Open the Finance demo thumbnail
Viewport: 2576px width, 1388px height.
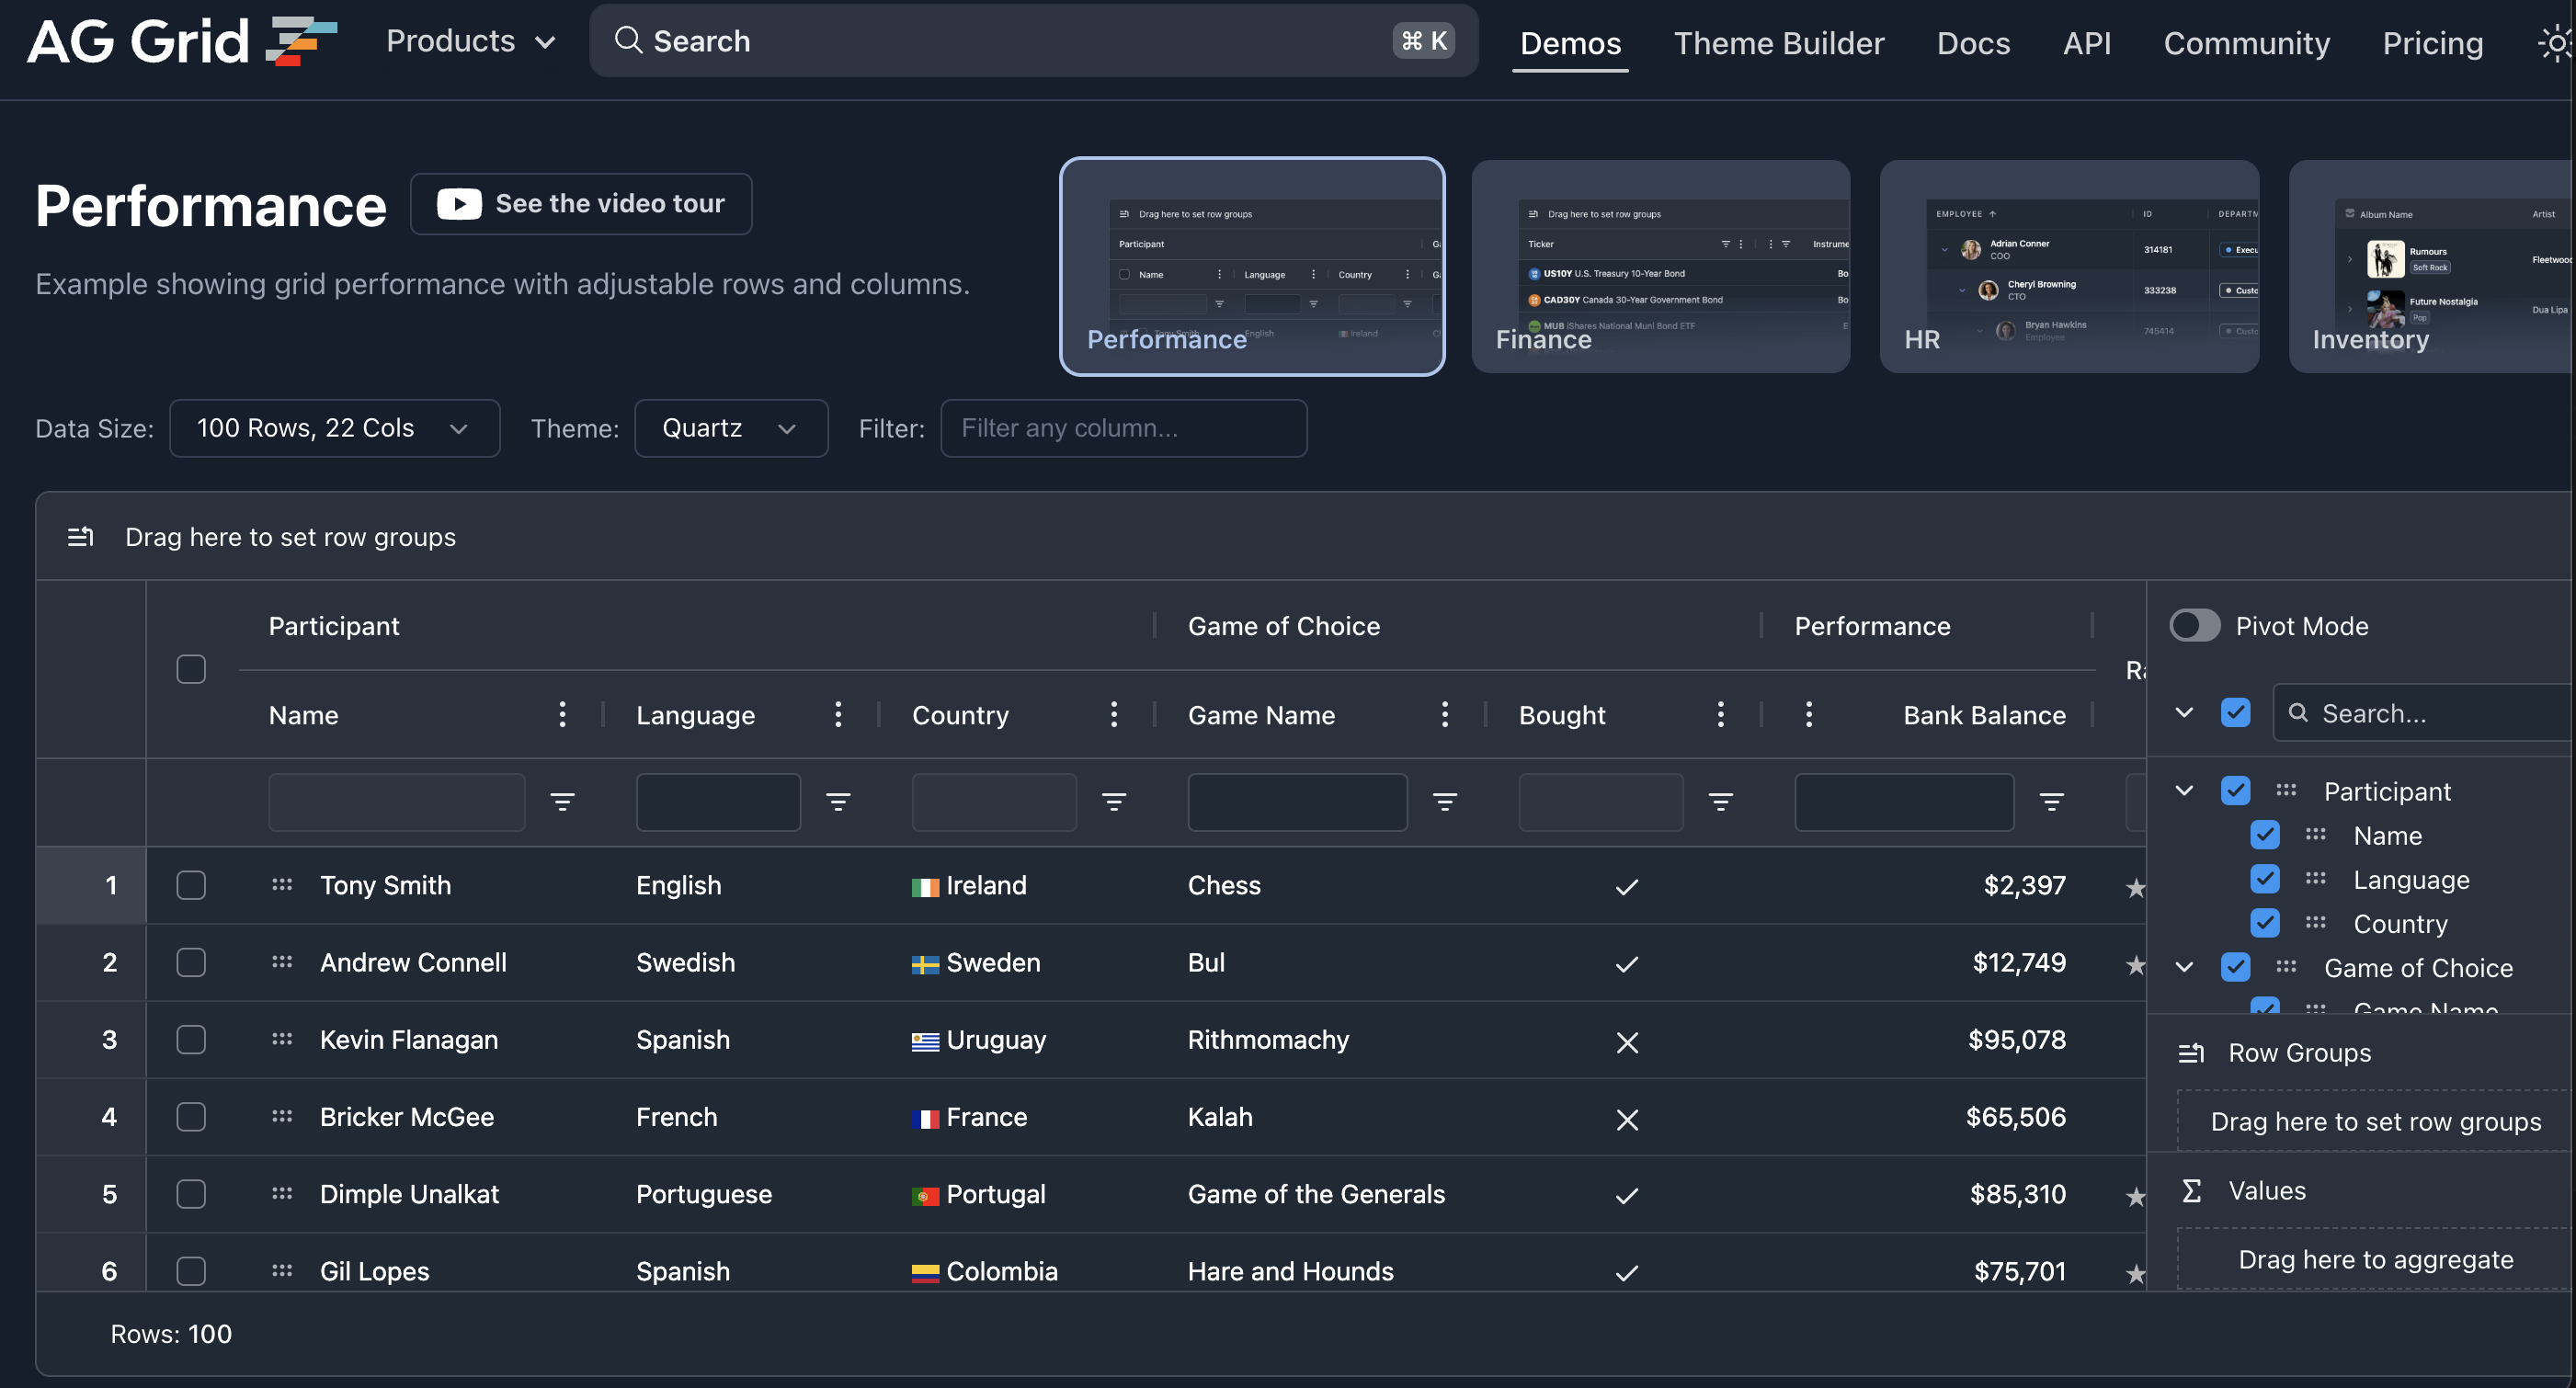coord(1660,267)
